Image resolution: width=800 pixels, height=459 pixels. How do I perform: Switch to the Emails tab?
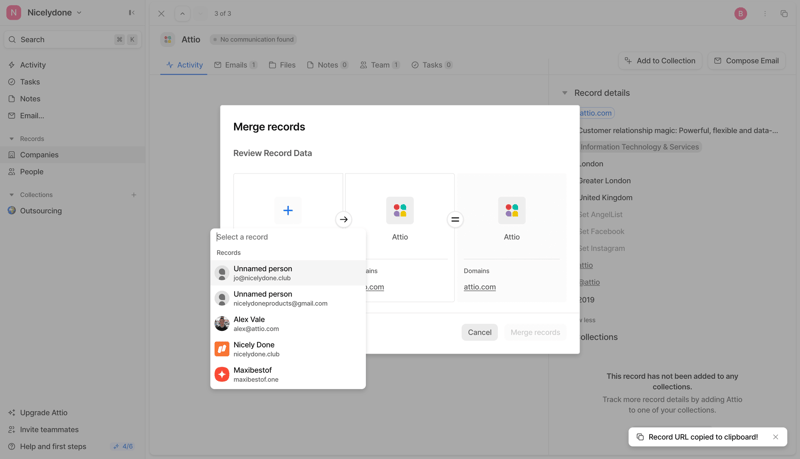coord(236,65)
